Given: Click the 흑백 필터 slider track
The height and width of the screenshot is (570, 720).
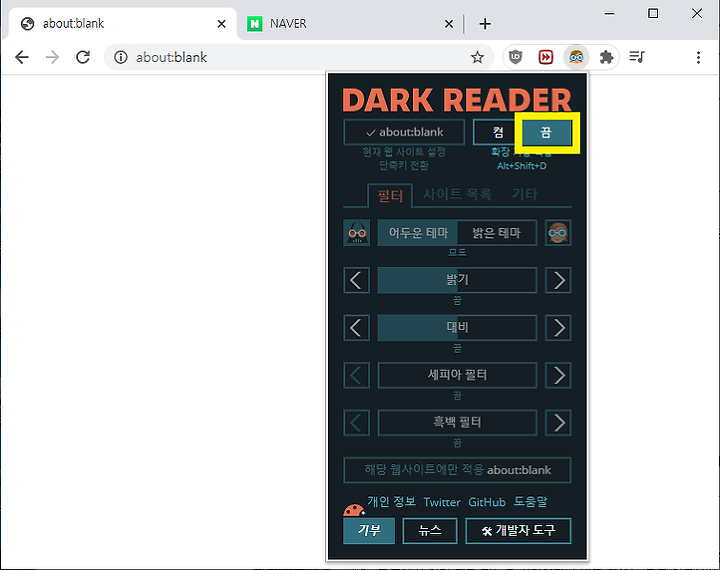Looking at the screenshot, I should [x=457, y=423].
